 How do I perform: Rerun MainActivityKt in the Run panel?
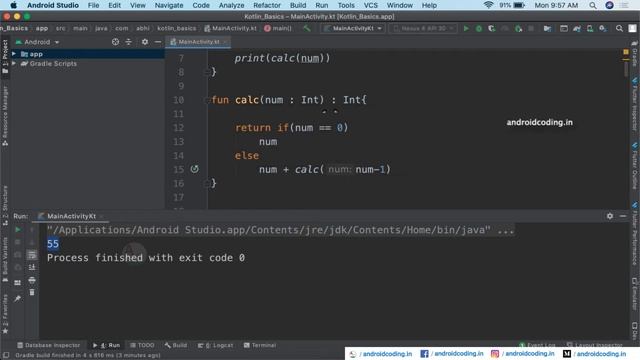18,230
